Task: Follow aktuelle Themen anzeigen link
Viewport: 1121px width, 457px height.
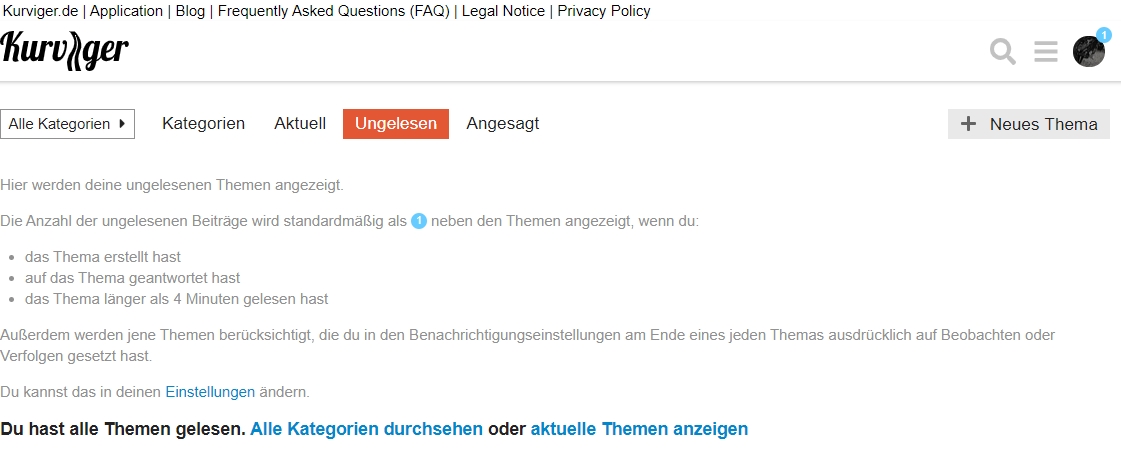Action: click(x=639, y=429)
